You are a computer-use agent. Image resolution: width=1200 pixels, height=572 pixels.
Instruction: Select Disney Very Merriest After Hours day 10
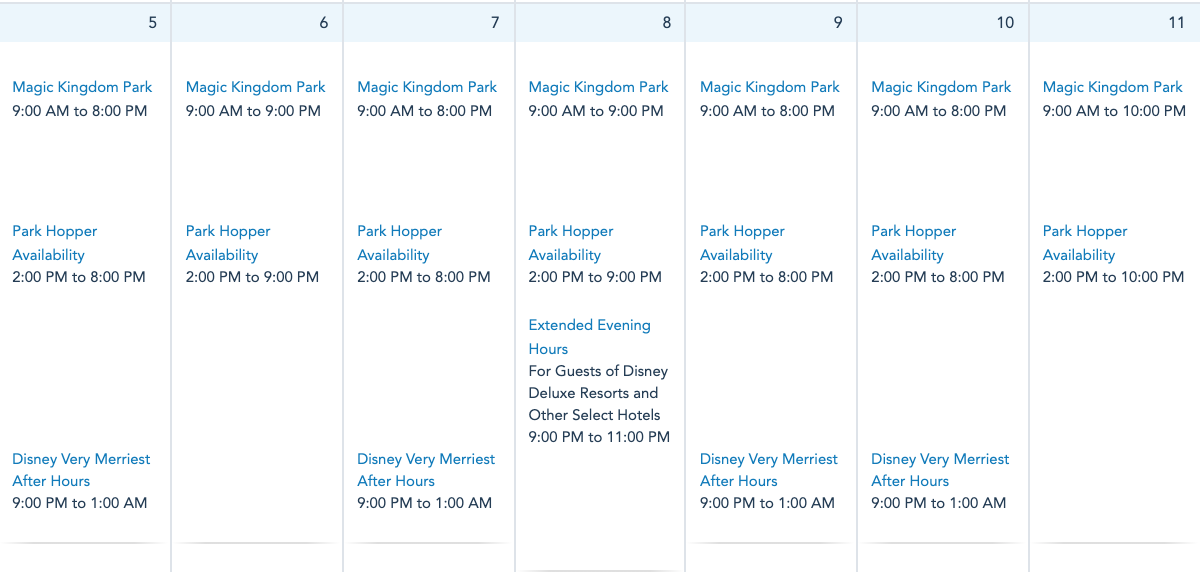point(940,469)
